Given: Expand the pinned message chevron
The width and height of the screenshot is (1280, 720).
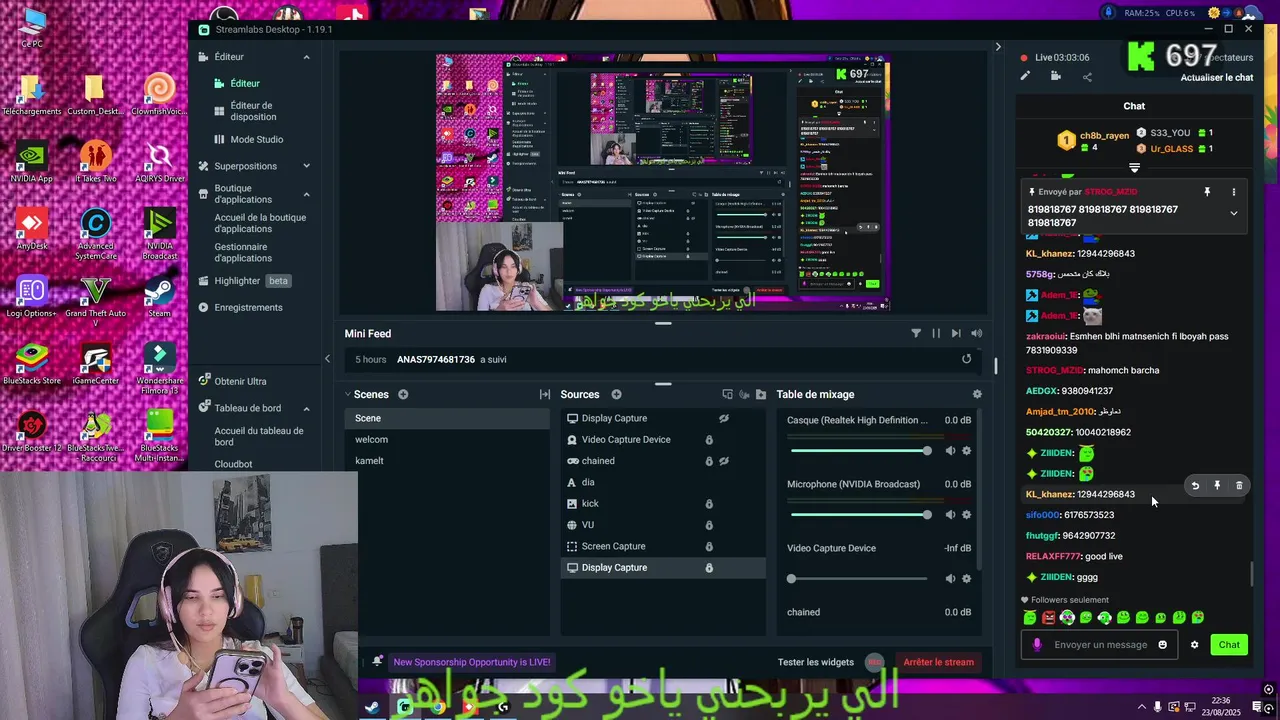Looking at the screenshot, I should (x=1233, y=213).
